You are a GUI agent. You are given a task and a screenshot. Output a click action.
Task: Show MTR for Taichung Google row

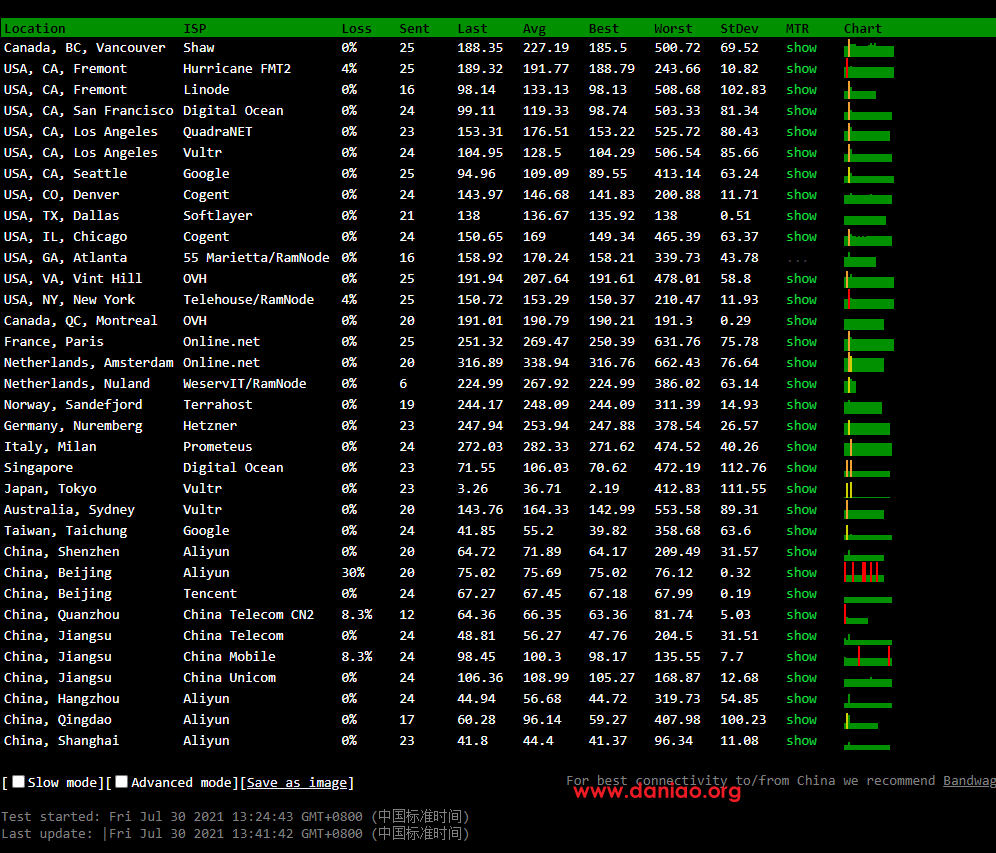tap(801, 530)
